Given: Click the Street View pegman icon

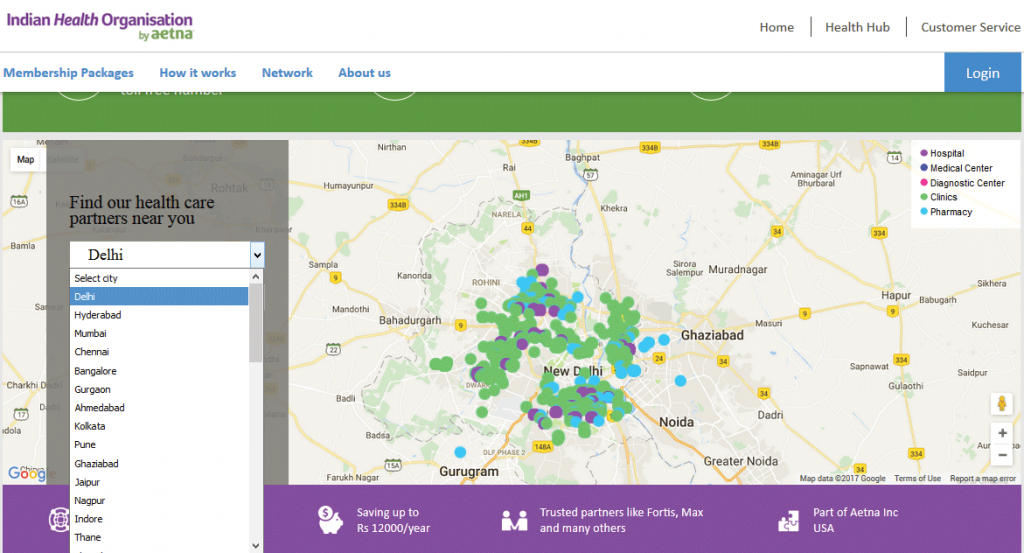Looking at the screenshot, I should [x=1001, y=403].
